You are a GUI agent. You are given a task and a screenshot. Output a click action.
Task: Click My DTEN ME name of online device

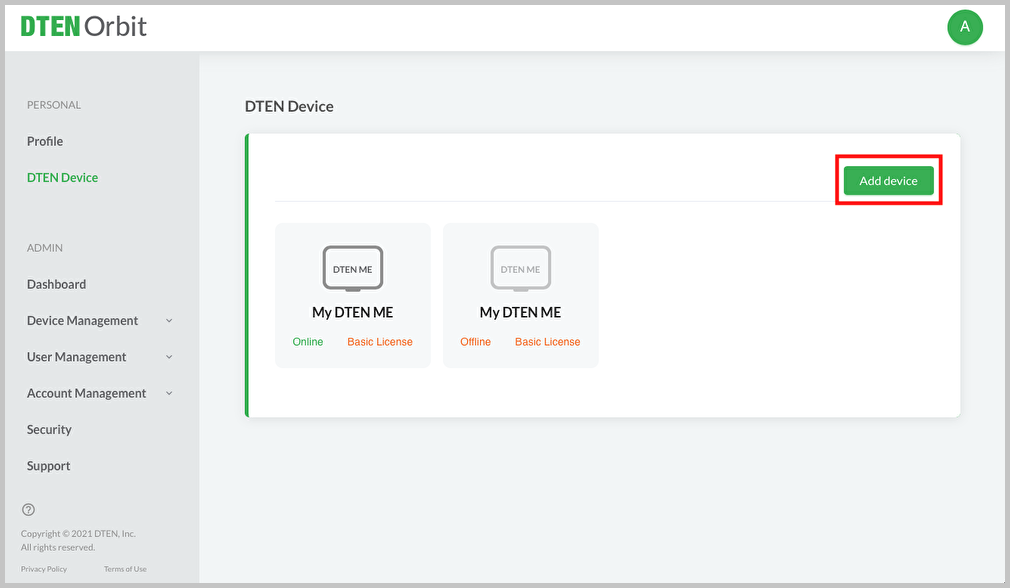[x=352, y=312]
